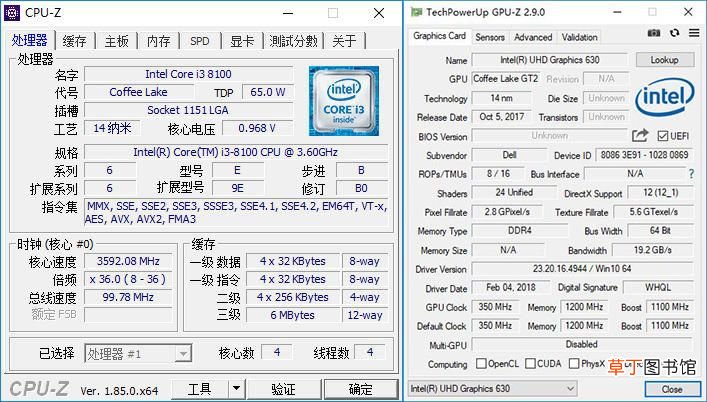Click the 0.968 V core voltage value
707x402 pixels.
pos(257,128)
